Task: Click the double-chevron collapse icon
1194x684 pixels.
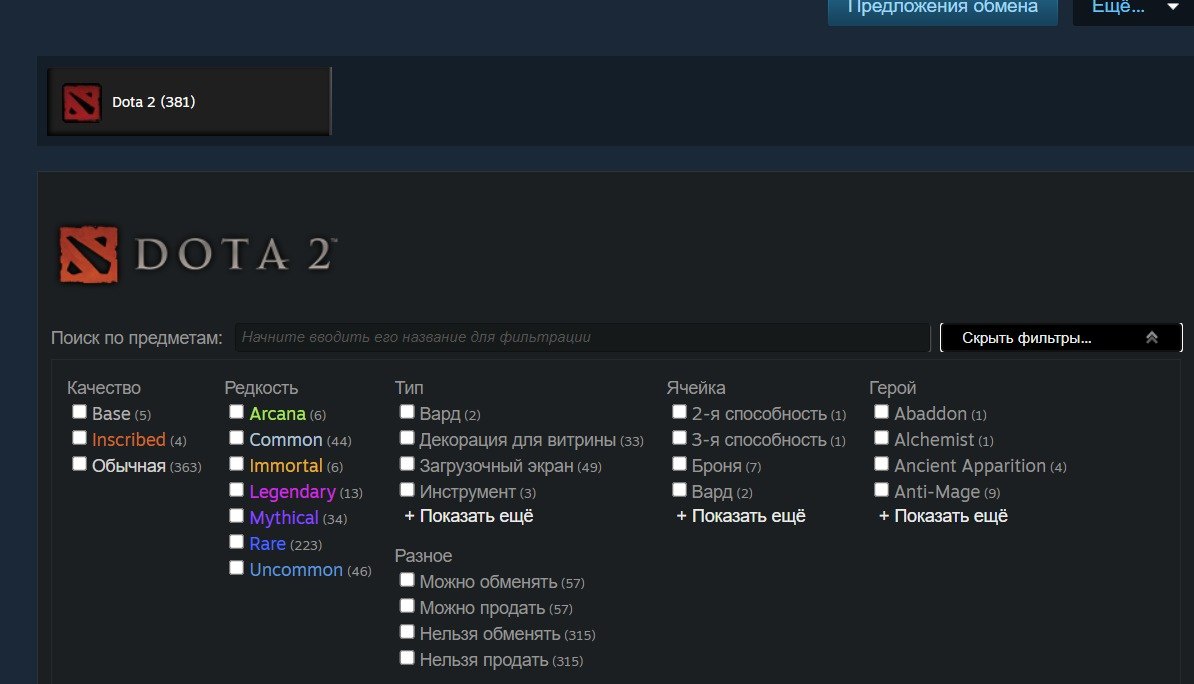Action: (x=1152, y=337)
